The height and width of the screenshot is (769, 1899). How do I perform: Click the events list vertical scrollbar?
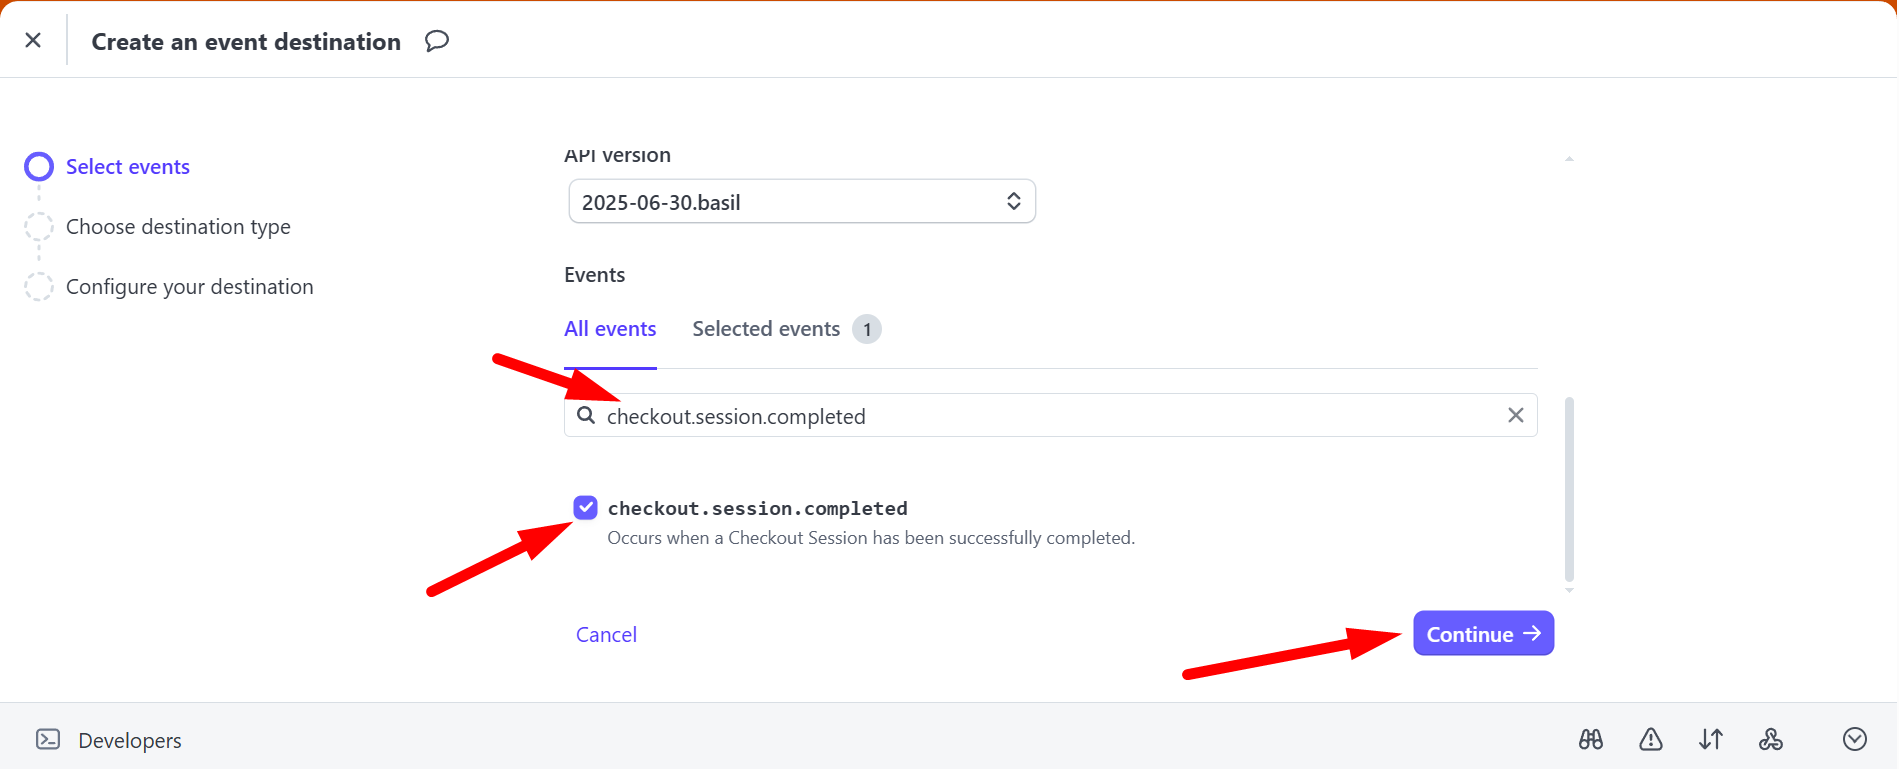tap(1569, 489)
